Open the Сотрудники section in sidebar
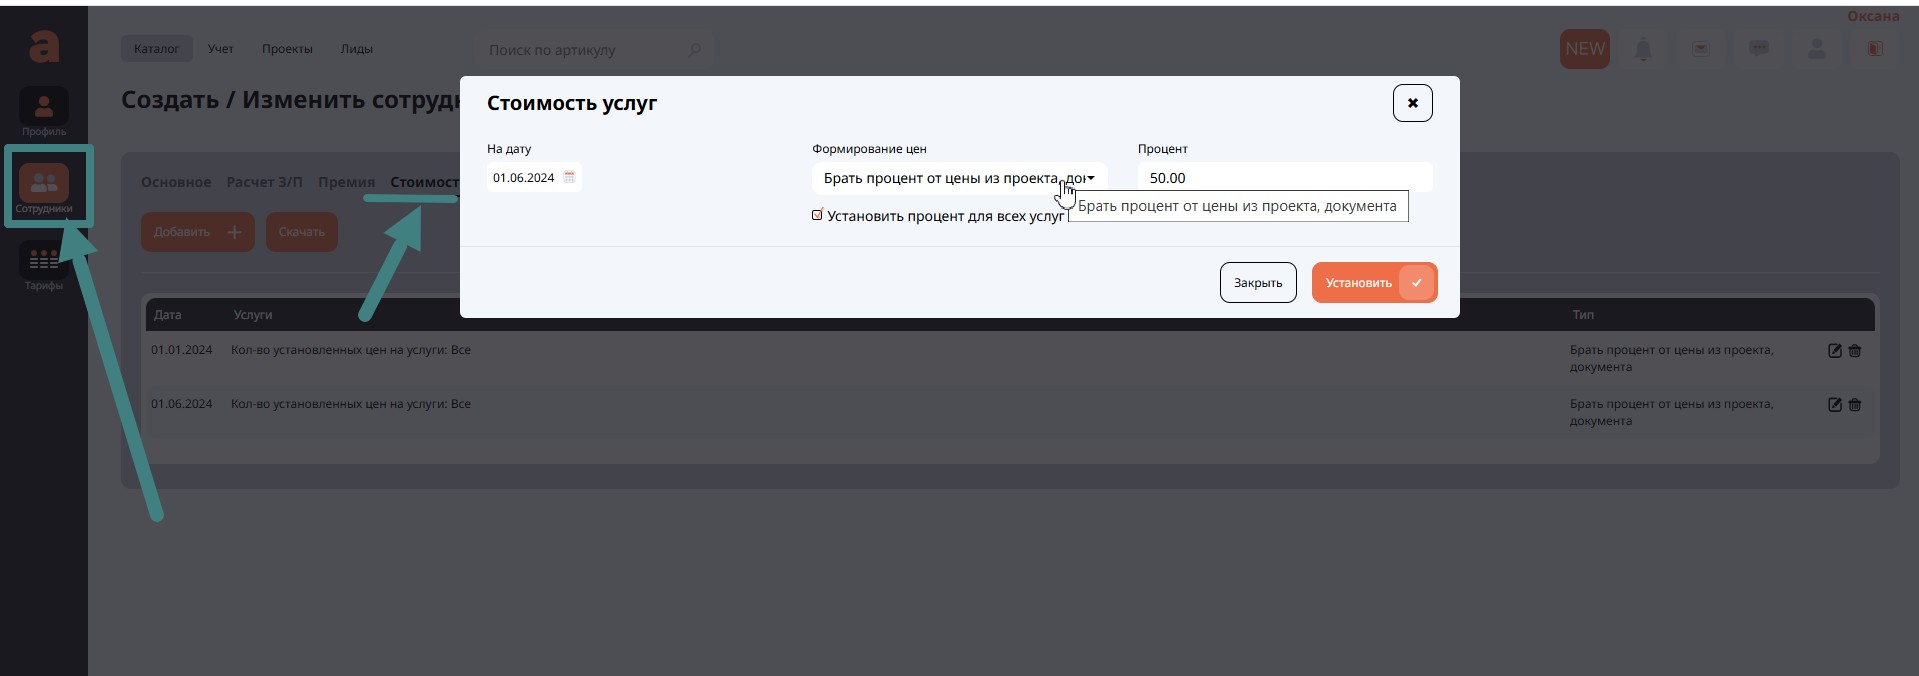 tap(44, 187)
